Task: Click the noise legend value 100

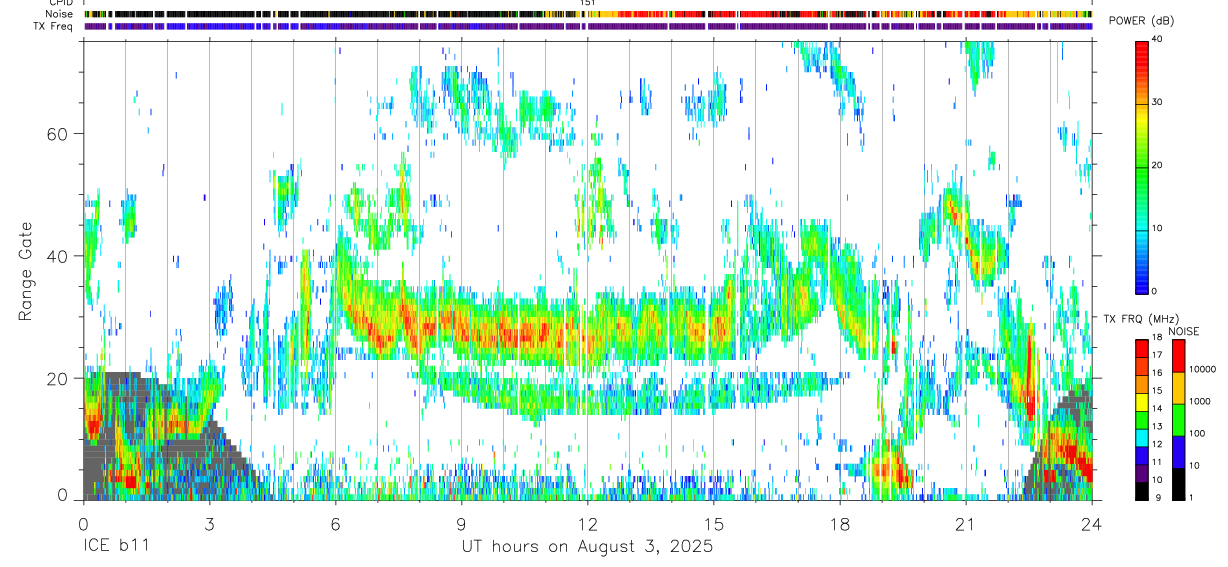Action: 1196,434
